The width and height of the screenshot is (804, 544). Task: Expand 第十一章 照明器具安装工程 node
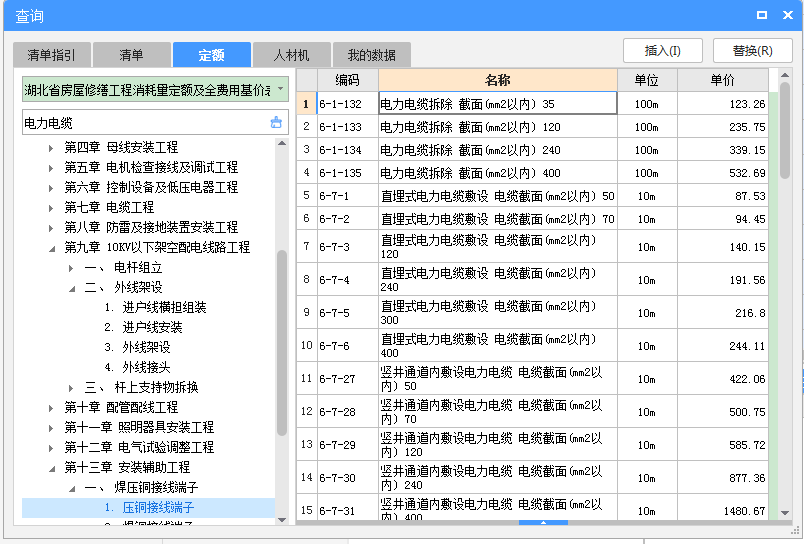pyautogui.click(x=51, y=428)
